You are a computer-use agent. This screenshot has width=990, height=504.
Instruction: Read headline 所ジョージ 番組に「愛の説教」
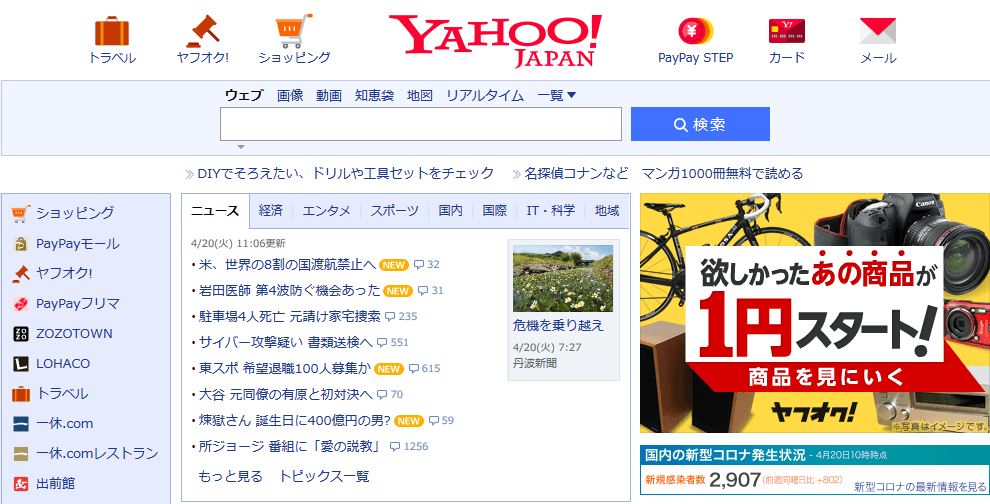click(x=291, y=447)
